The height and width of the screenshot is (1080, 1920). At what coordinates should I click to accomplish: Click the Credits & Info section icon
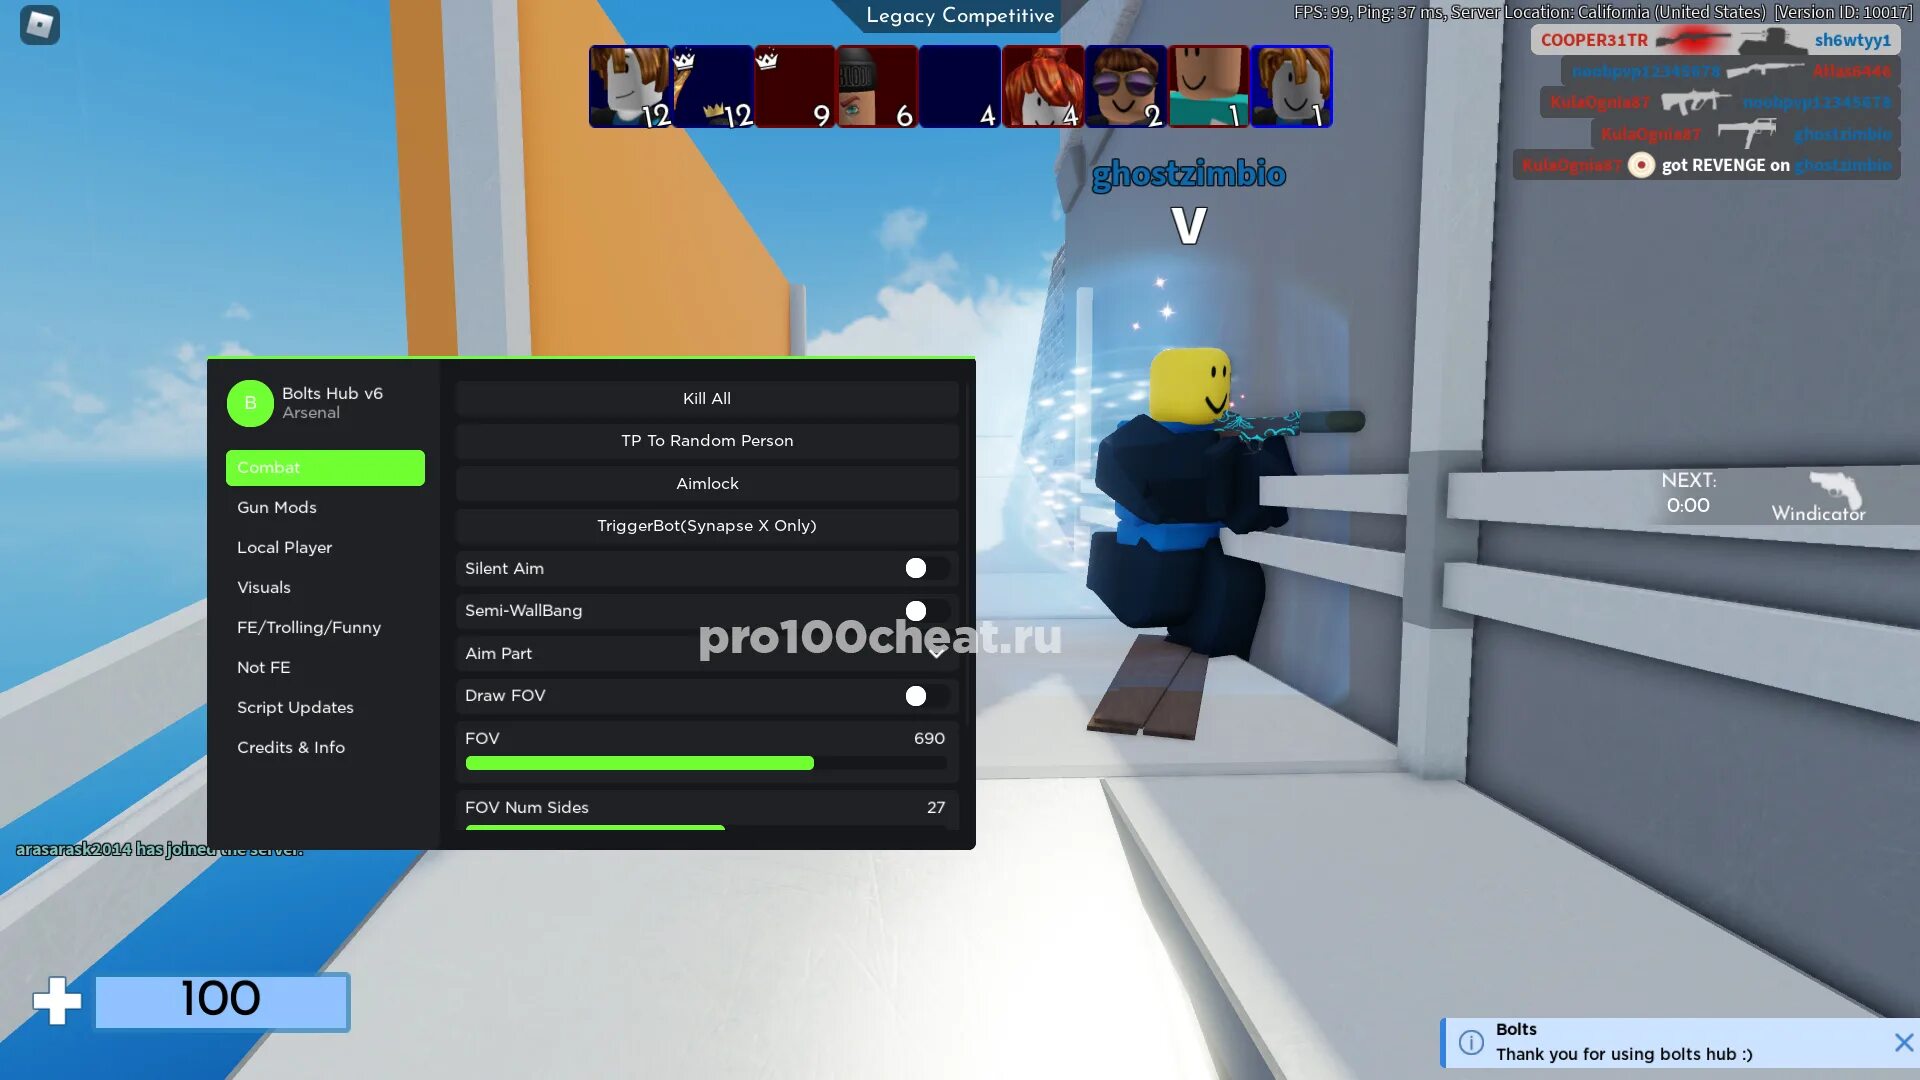tap(290, 748)
